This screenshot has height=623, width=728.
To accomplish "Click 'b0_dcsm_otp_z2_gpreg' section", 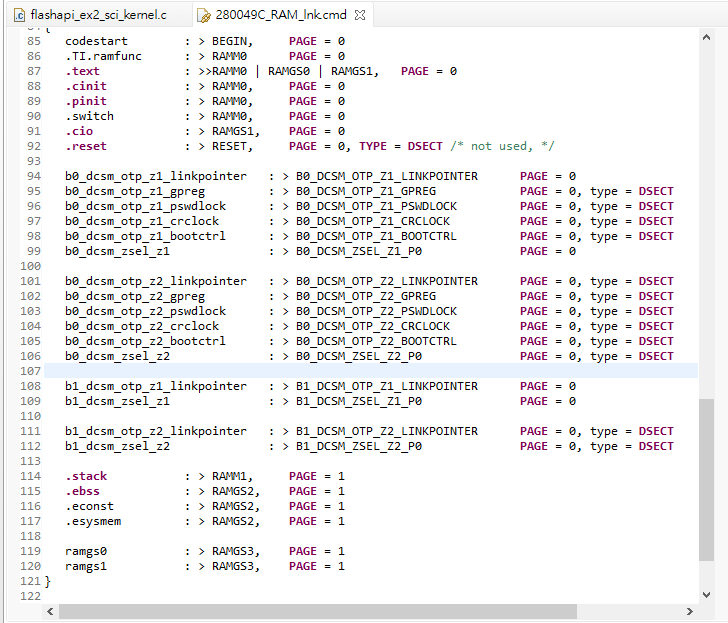I will tap(135, 296).
